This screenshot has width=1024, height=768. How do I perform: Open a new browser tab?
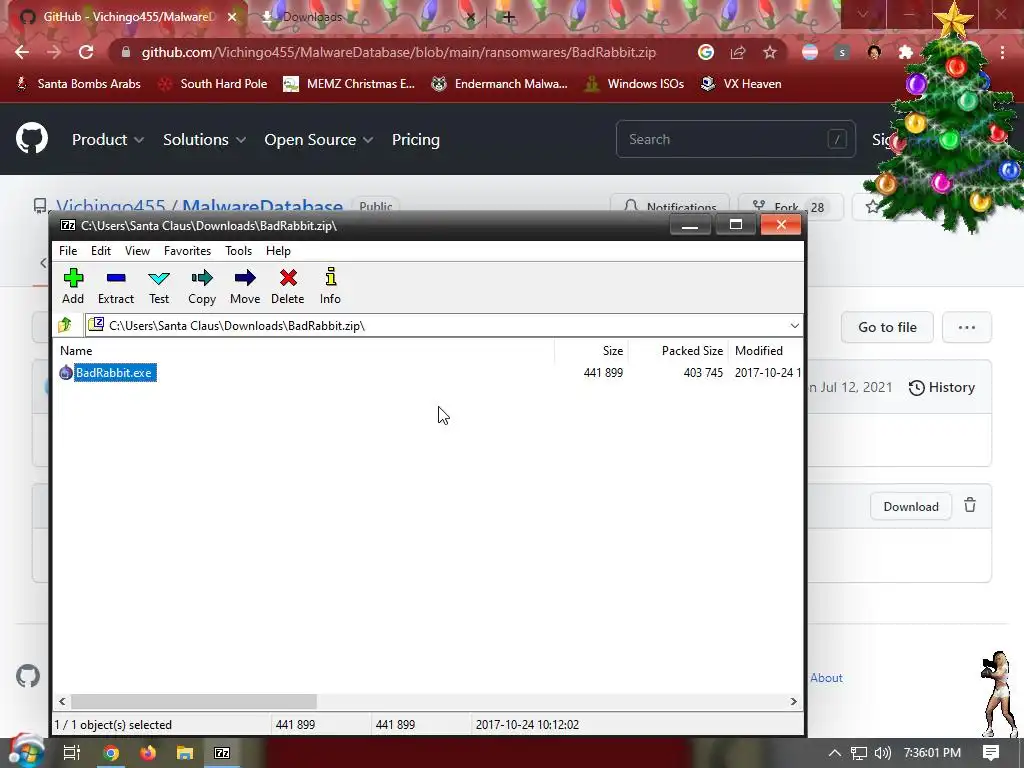(x=509, y=17)
